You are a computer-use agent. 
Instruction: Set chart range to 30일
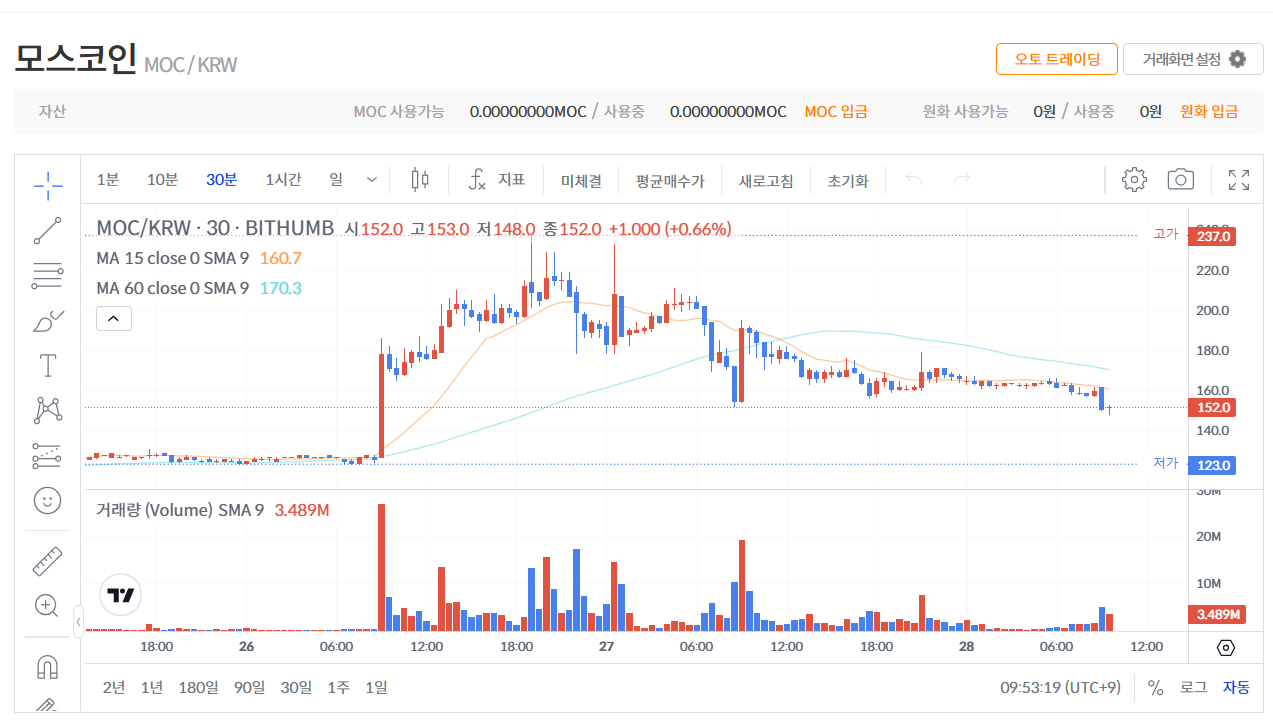pyautogui.click(x=296, y=687)
